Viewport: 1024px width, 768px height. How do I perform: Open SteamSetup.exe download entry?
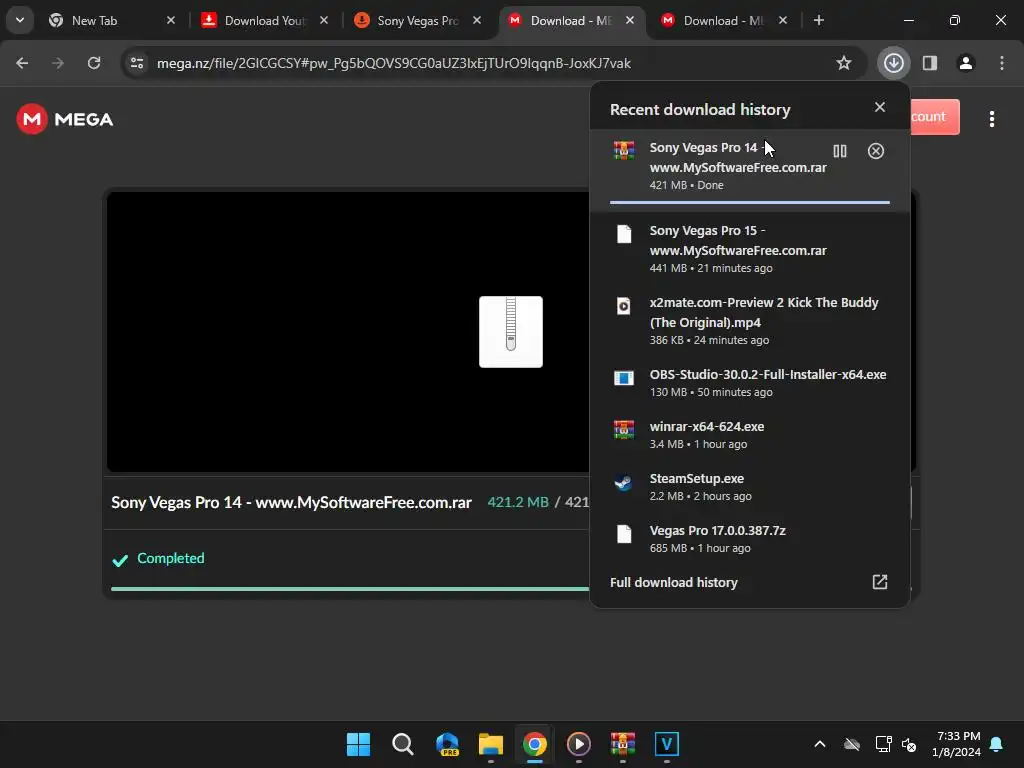750,487
